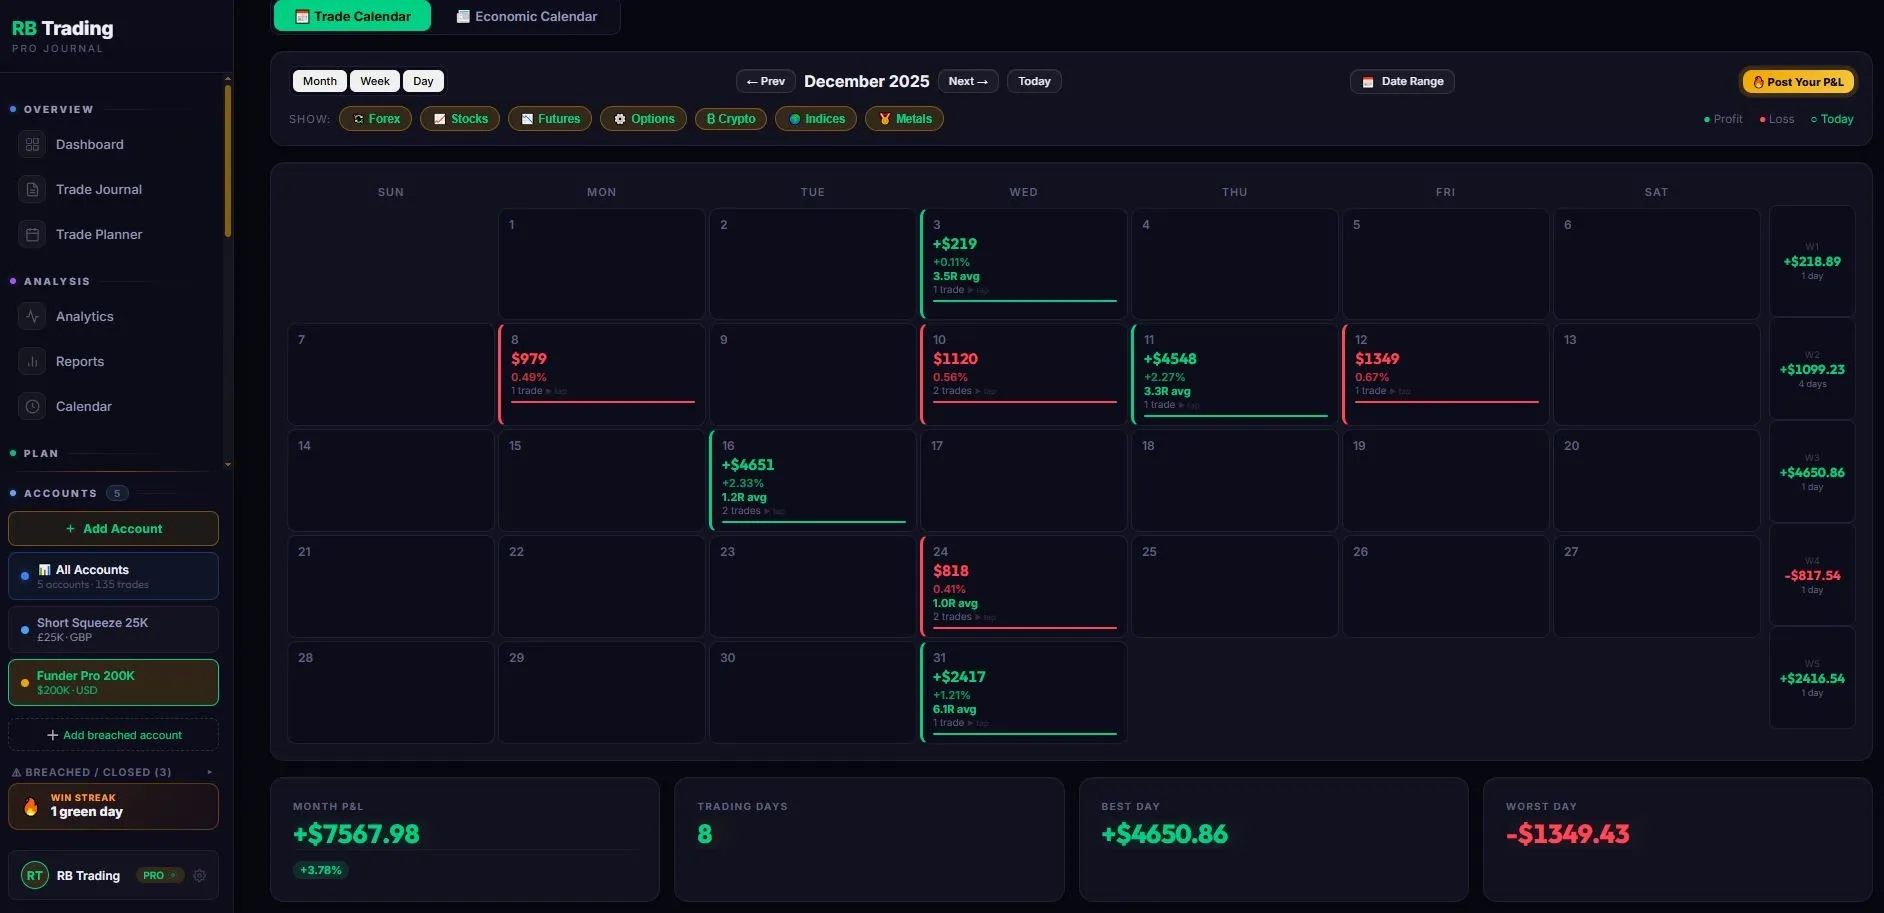Click the Date Range calendar icon
This screenshot has height=913, width=1884.
click(x=1368, y=82)
